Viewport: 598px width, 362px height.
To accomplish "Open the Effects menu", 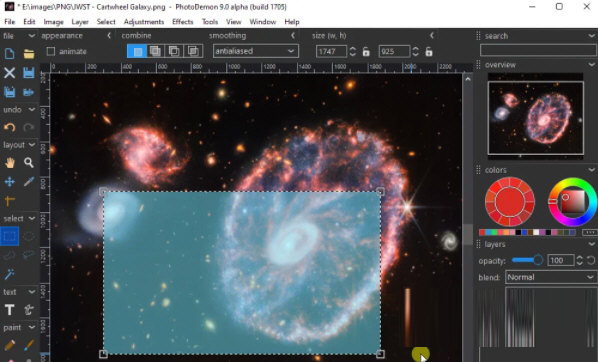I will [183, 22].
